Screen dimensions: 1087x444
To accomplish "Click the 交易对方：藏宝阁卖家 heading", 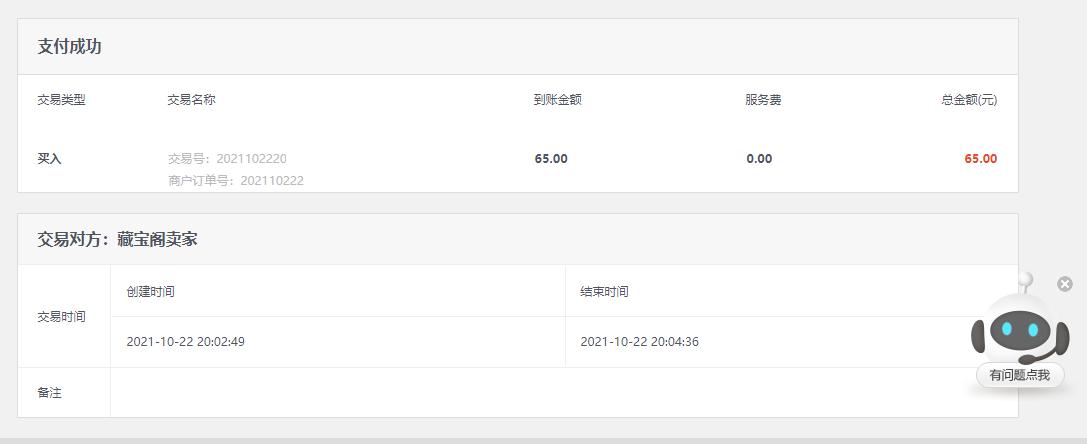I will pyautogui.click(x=117, y=239).
